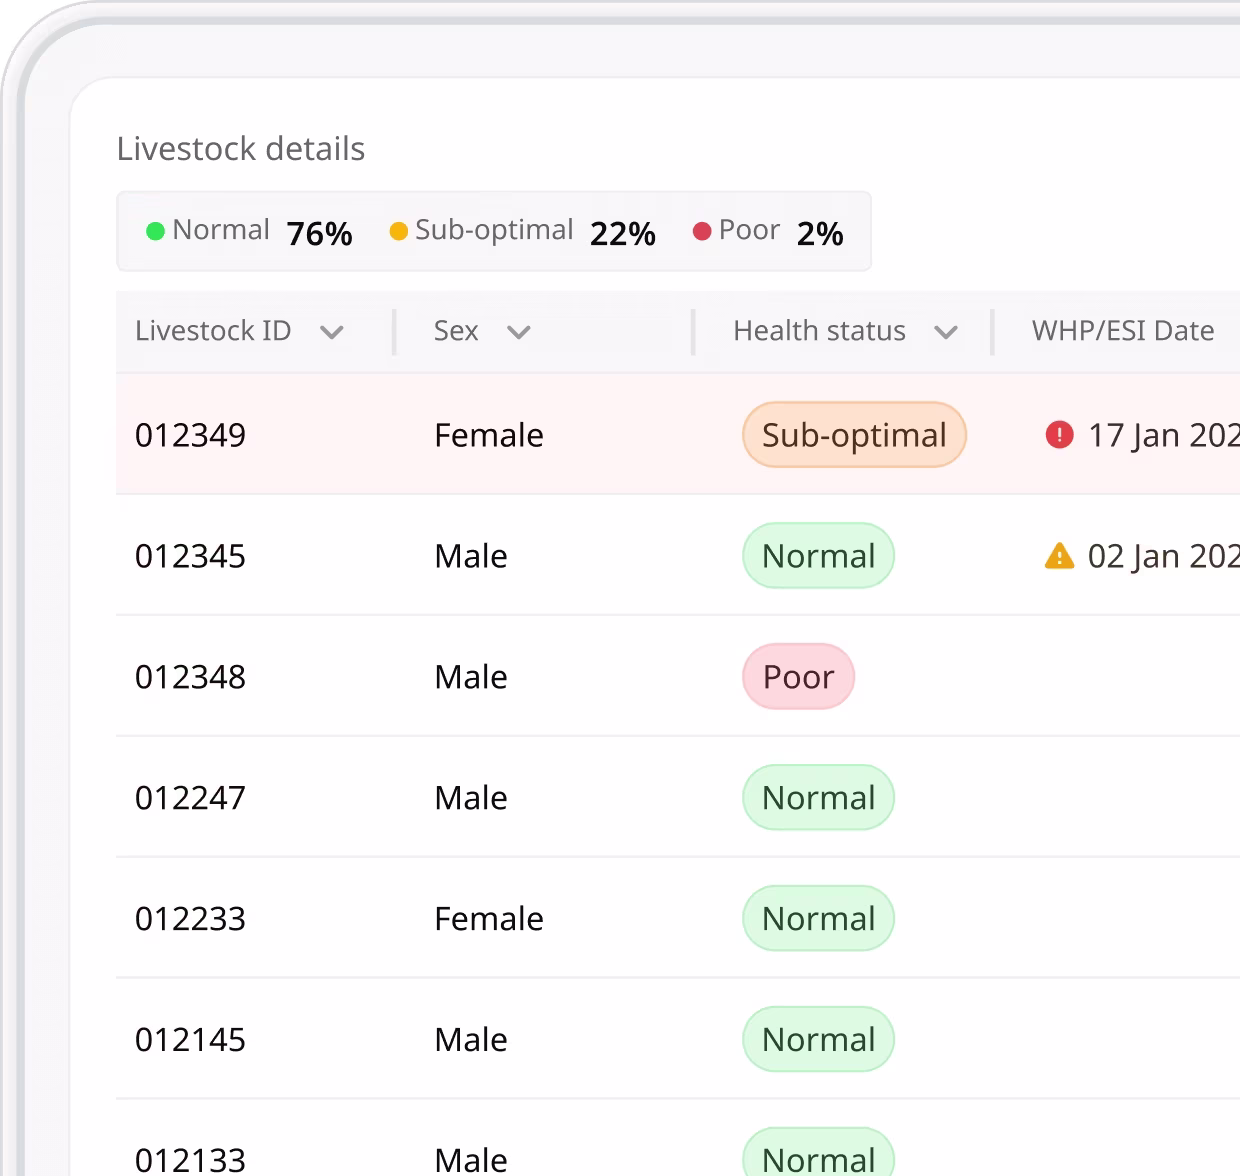Viewport: 1240px width, 1176px height.
Task: Click livestock ID 012233
Action: tap(190, 920)
